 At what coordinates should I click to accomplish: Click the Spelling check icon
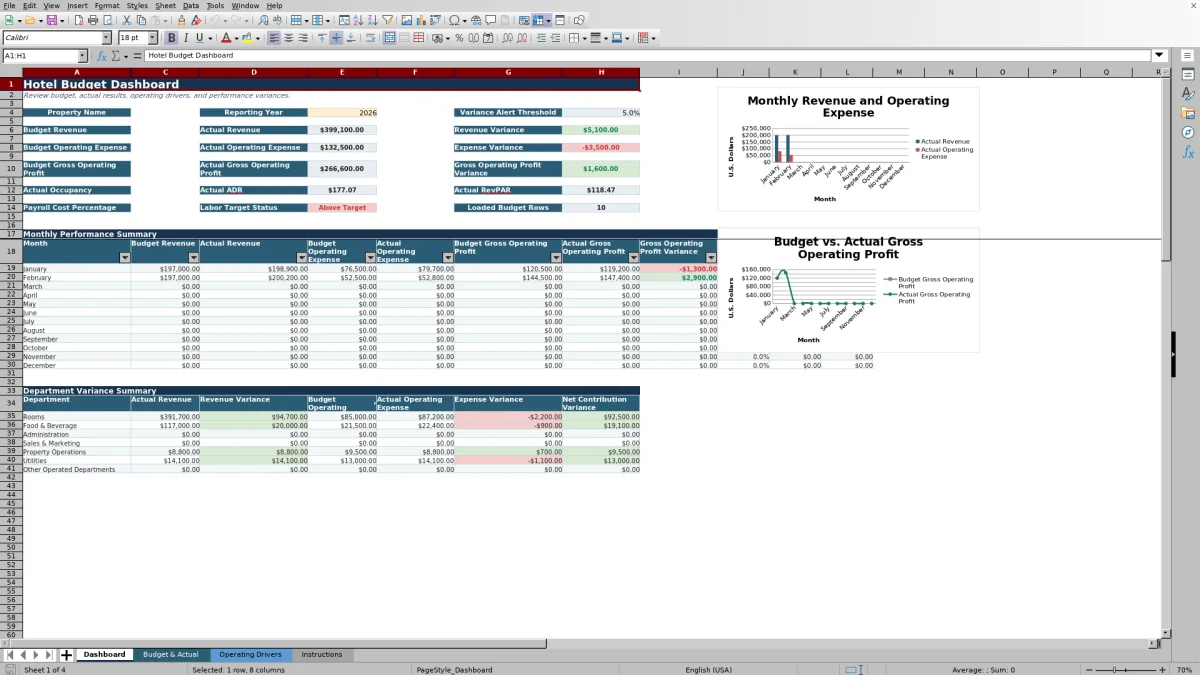(277, 20)
